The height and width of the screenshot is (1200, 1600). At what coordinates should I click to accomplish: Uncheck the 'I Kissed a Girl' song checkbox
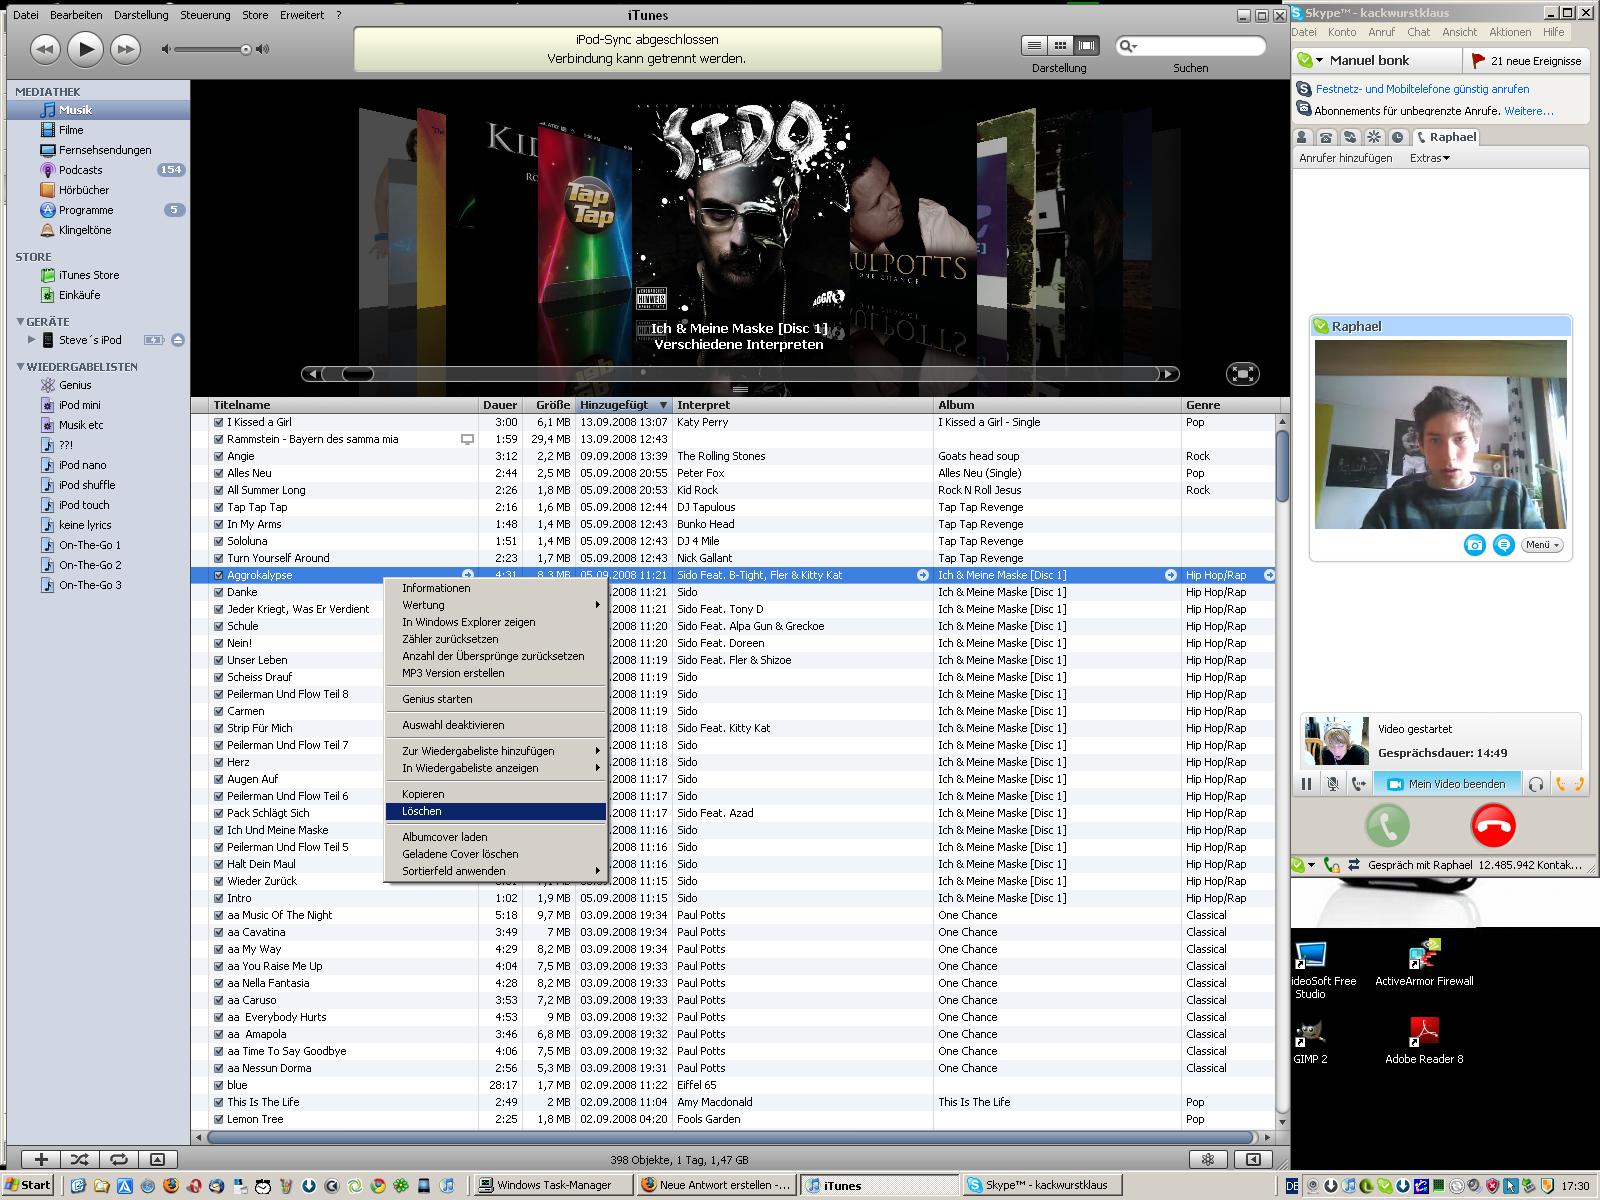coord(218,422)
